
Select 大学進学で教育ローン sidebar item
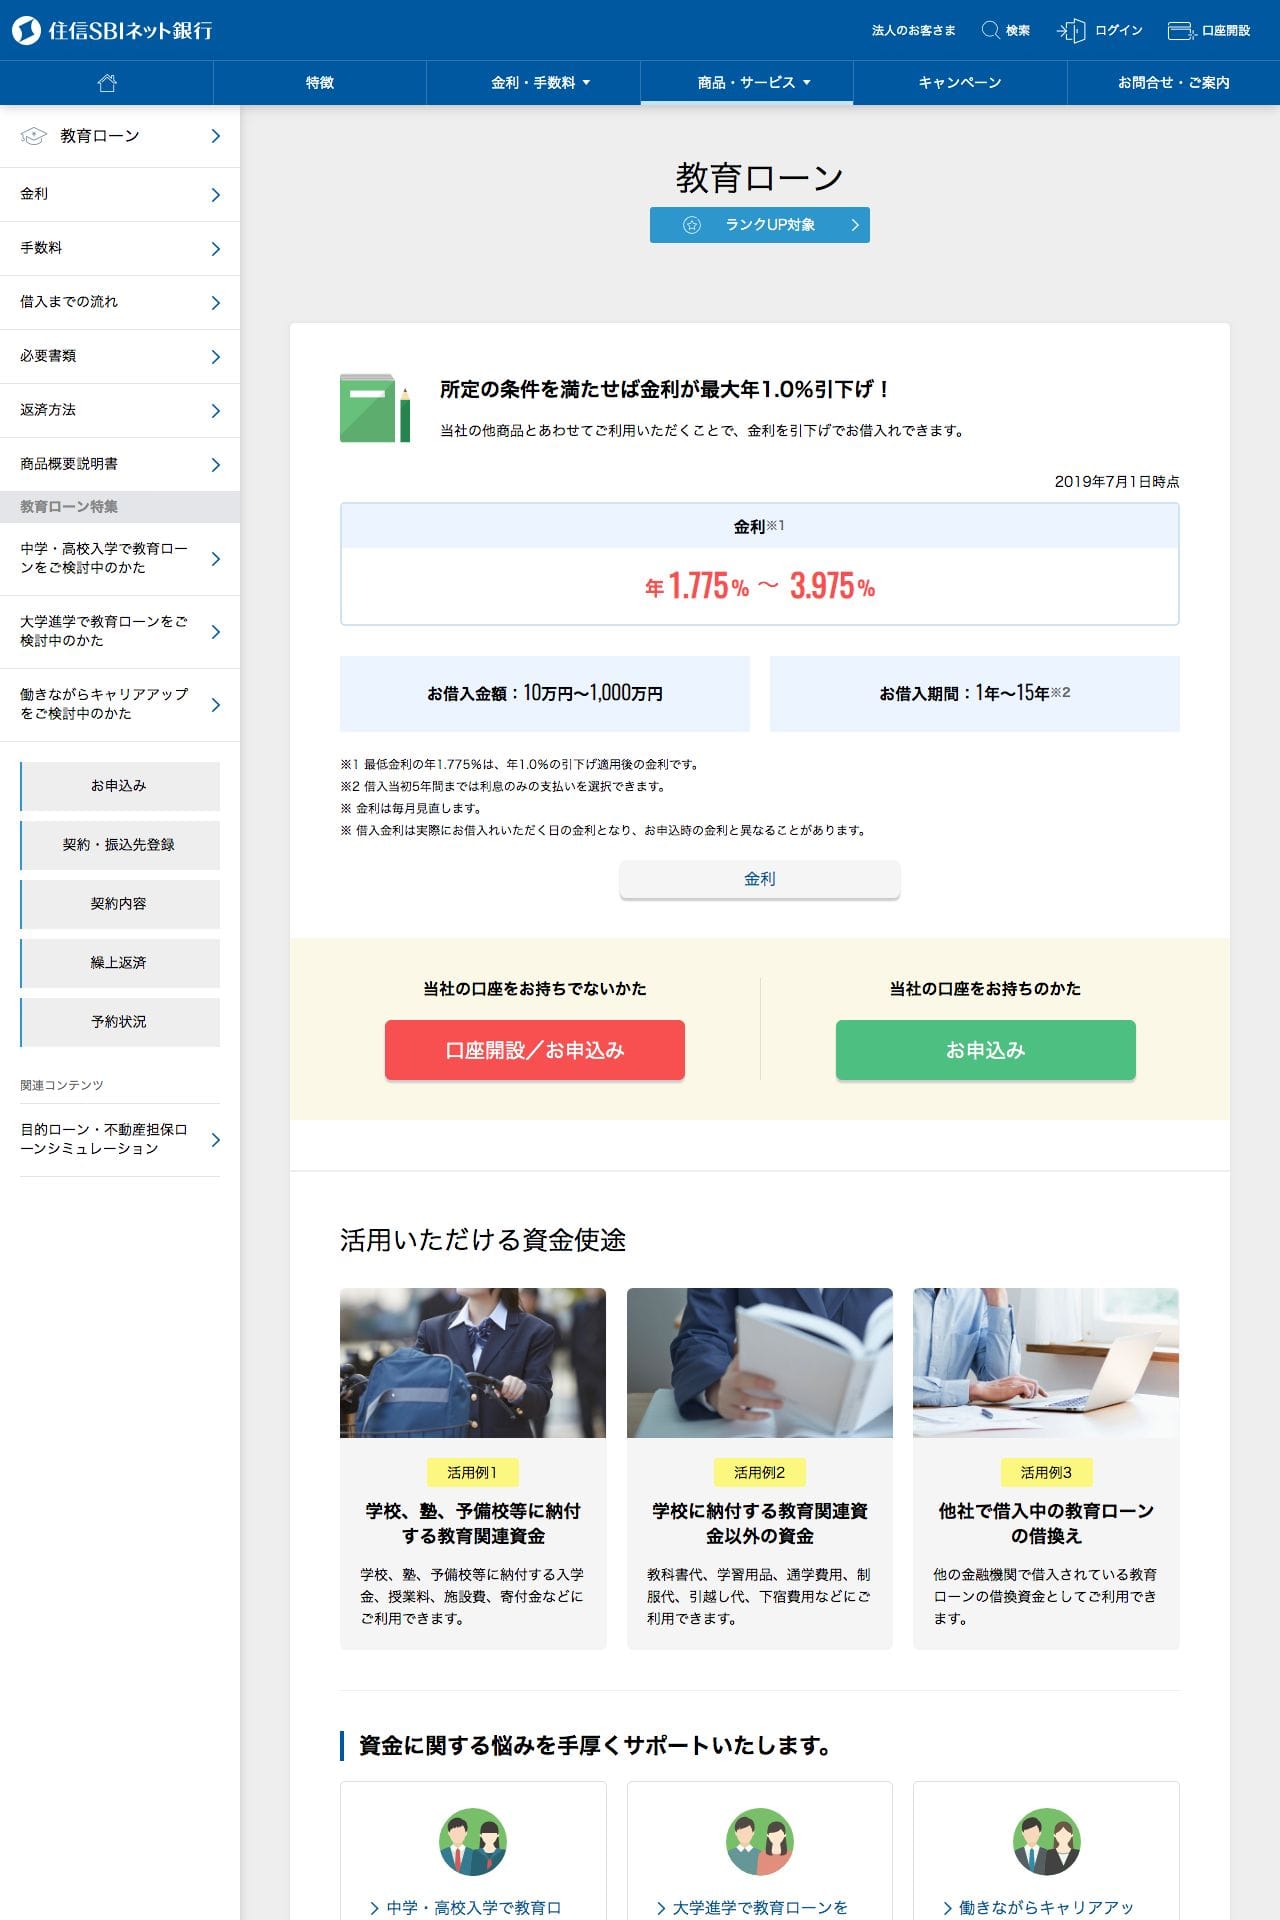click(120, 632)
